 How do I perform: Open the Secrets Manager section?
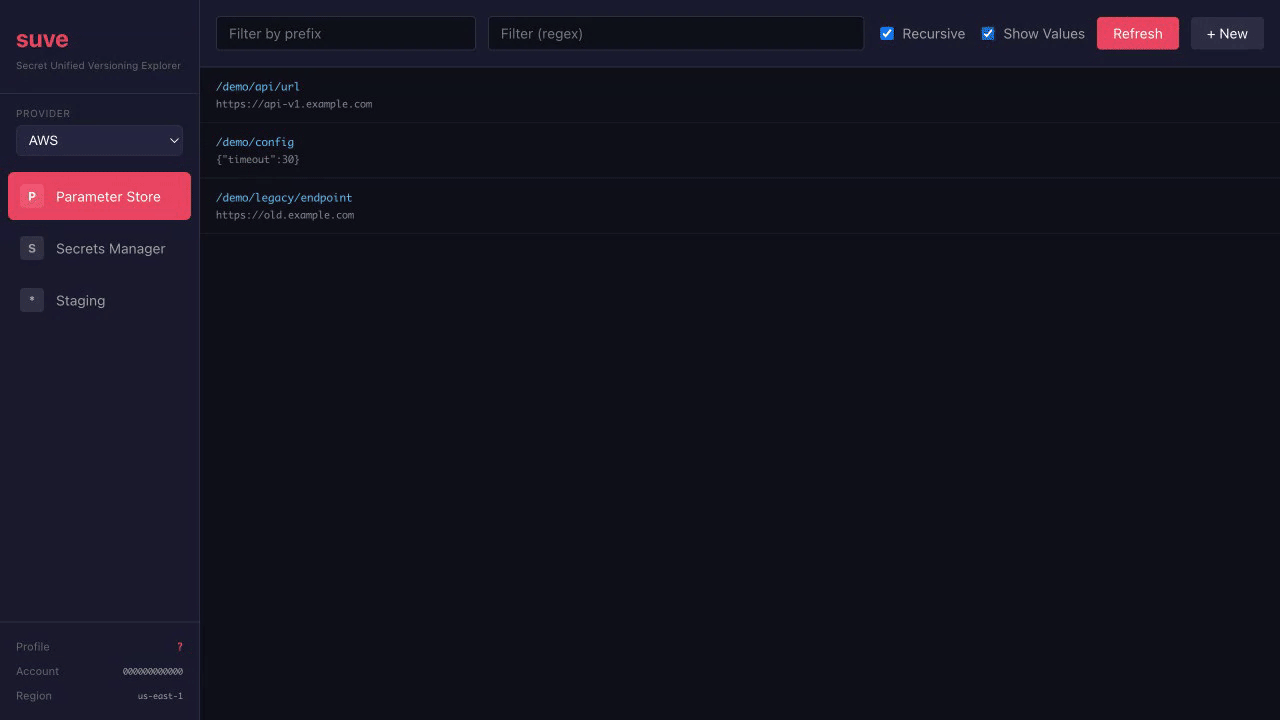click(99, 248)
